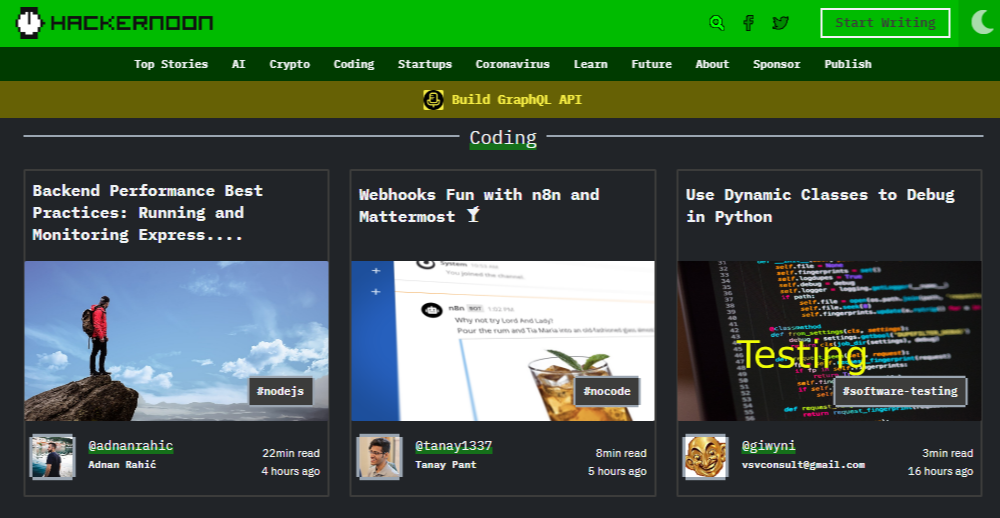Click the 3min read label

click(x=948, y=454)
